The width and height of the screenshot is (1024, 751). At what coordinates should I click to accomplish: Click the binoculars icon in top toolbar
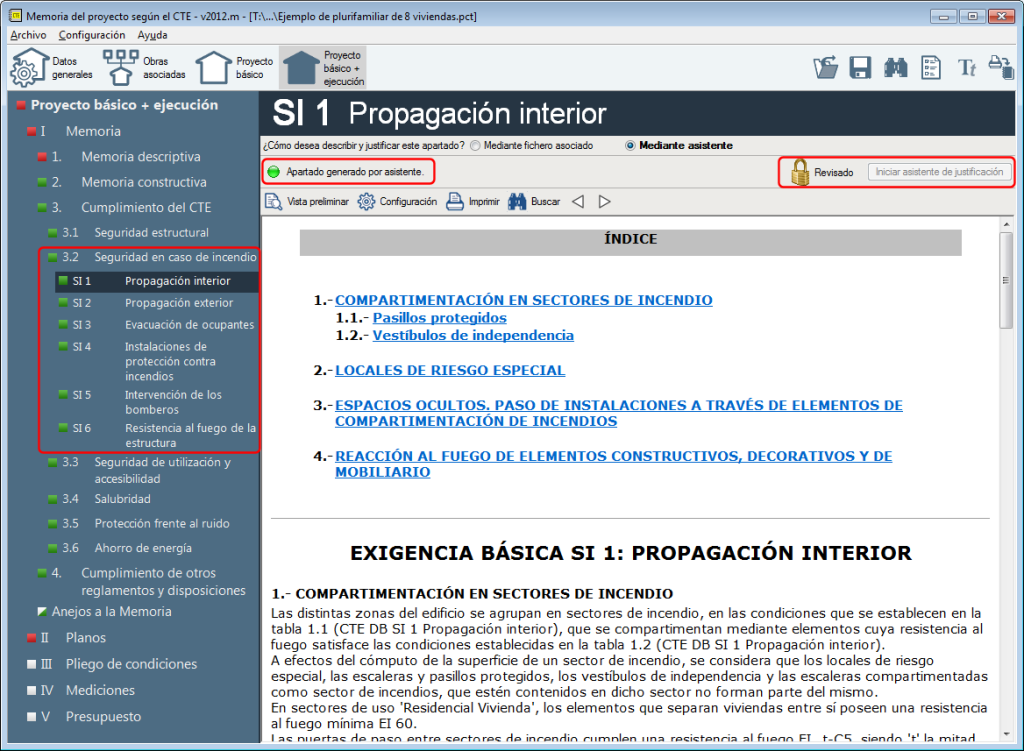point(895,67)
